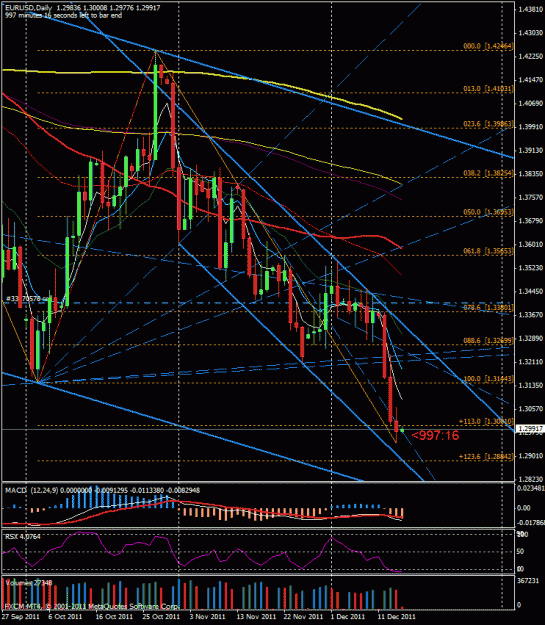Click the 1.32890 price axis value
This screenshot has height=625, width=545.
pos(530,338)
